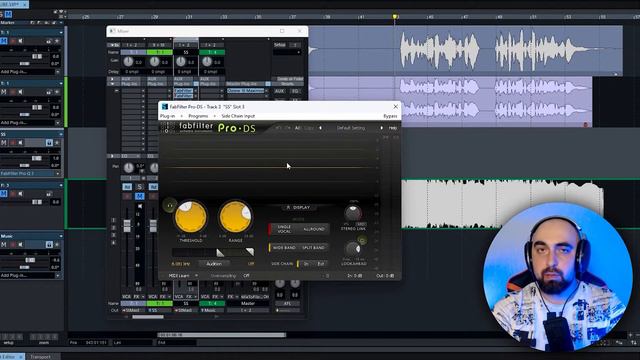The image size is (640, 360).
Task: Click the AUX button in mixer master section
Action: click(280, 91)
